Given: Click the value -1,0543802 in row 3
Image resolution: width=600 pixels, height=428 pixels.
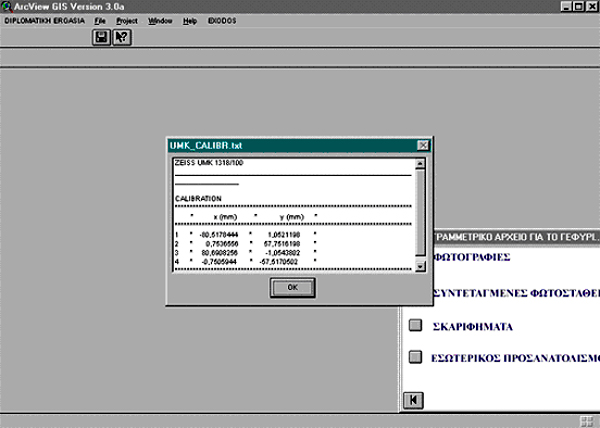Looking at the screenshot, I should click(x=283, y=253).
